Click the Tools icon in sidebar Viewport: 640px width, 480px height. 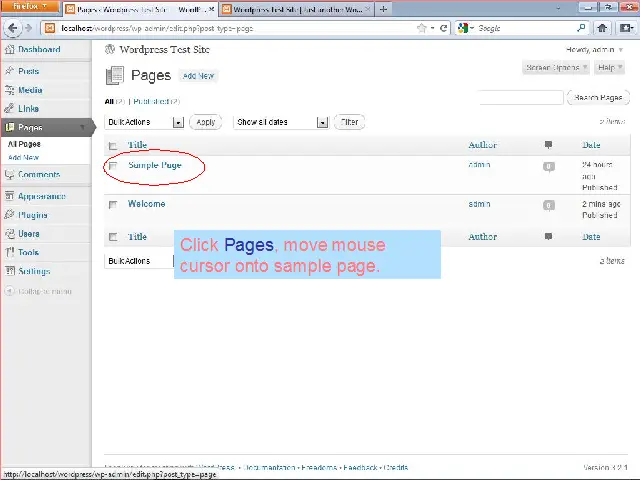pos(9,252)
